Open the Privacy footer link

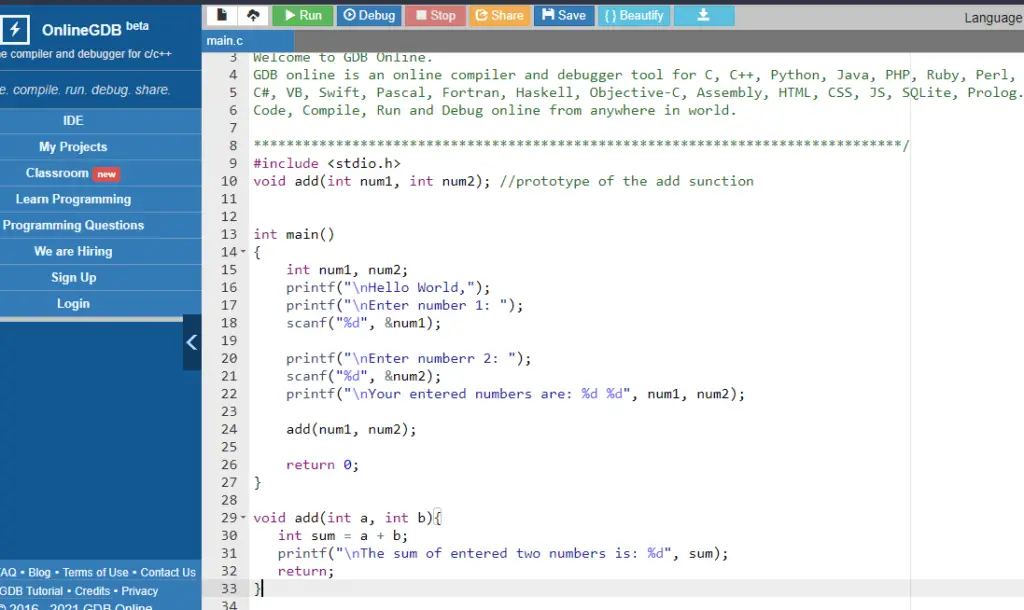click(x=140, y=591)
